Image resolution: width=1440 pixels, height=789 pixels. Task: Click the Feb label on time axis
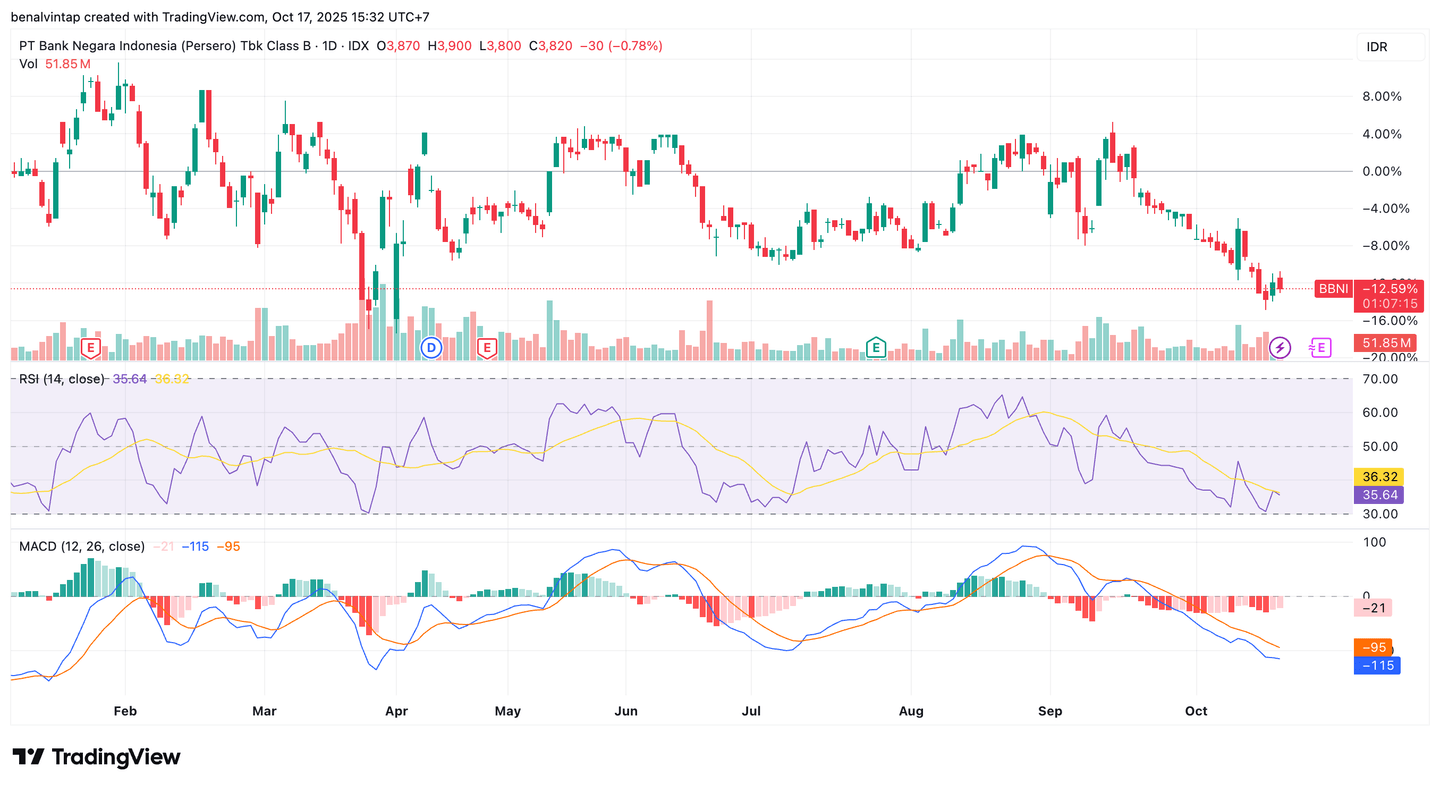click(x=125, y=711)
